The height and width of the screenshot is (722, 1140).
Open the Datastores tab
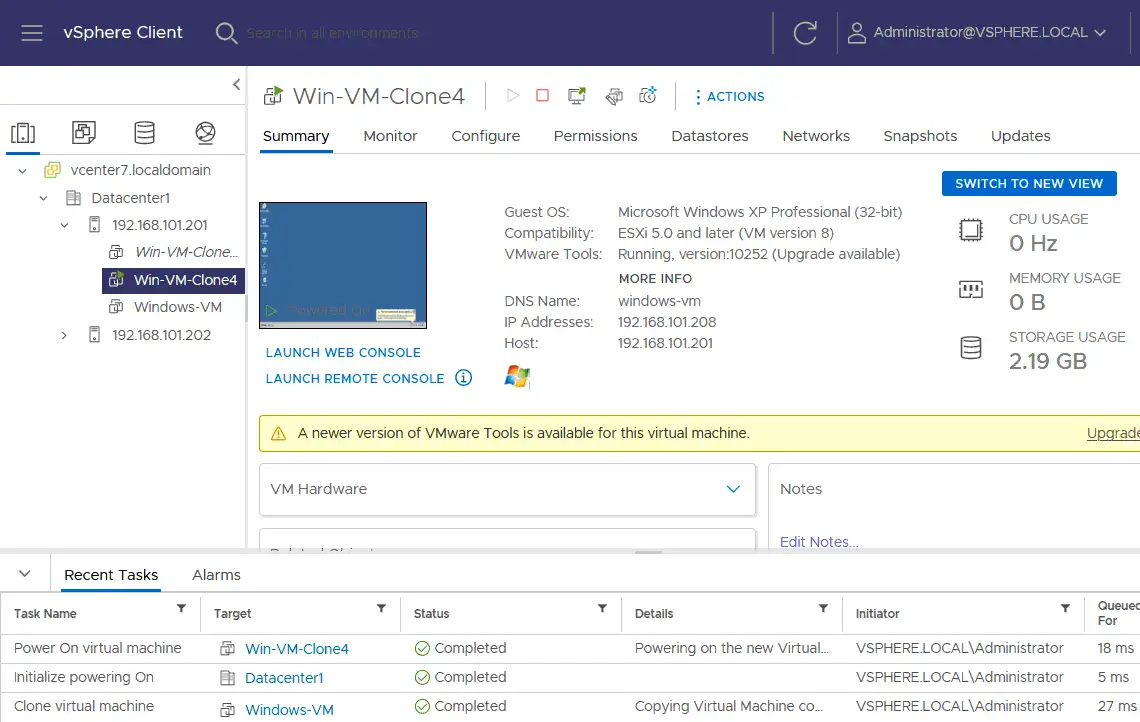pos(710,136)
